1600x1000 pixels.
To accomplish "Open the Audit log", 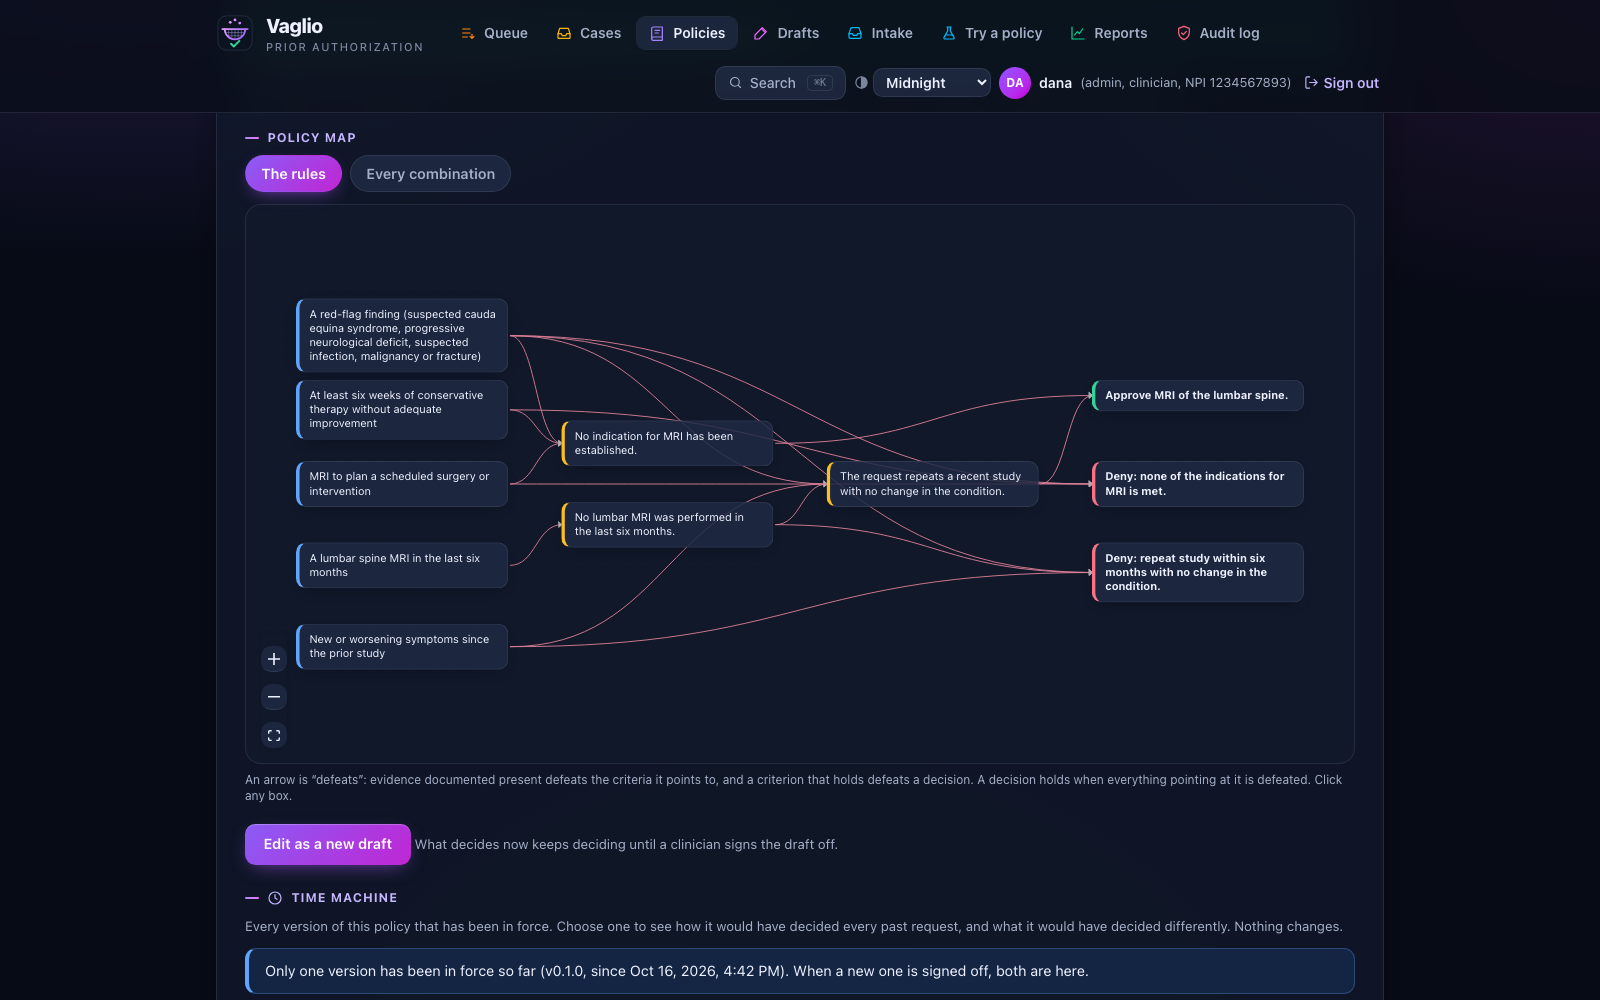I will [x=1218, y=33].
